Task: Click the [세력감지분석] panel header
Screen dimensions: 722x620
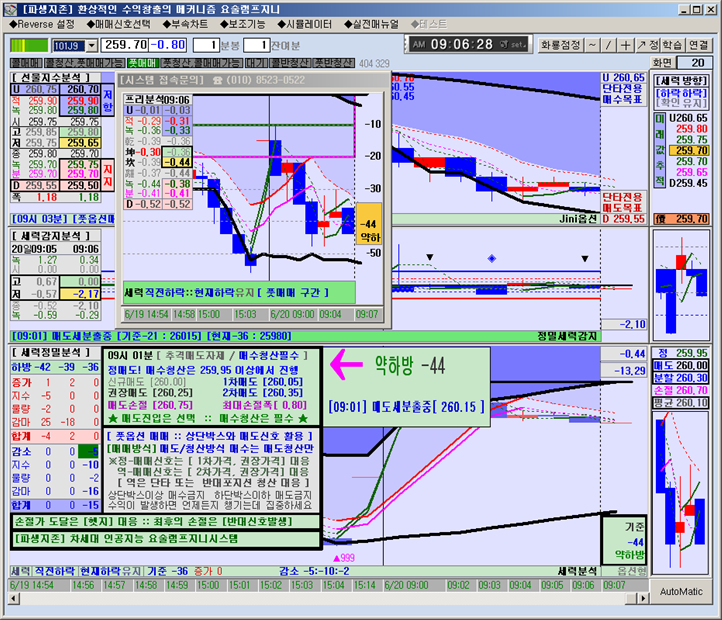Action: 51,236
